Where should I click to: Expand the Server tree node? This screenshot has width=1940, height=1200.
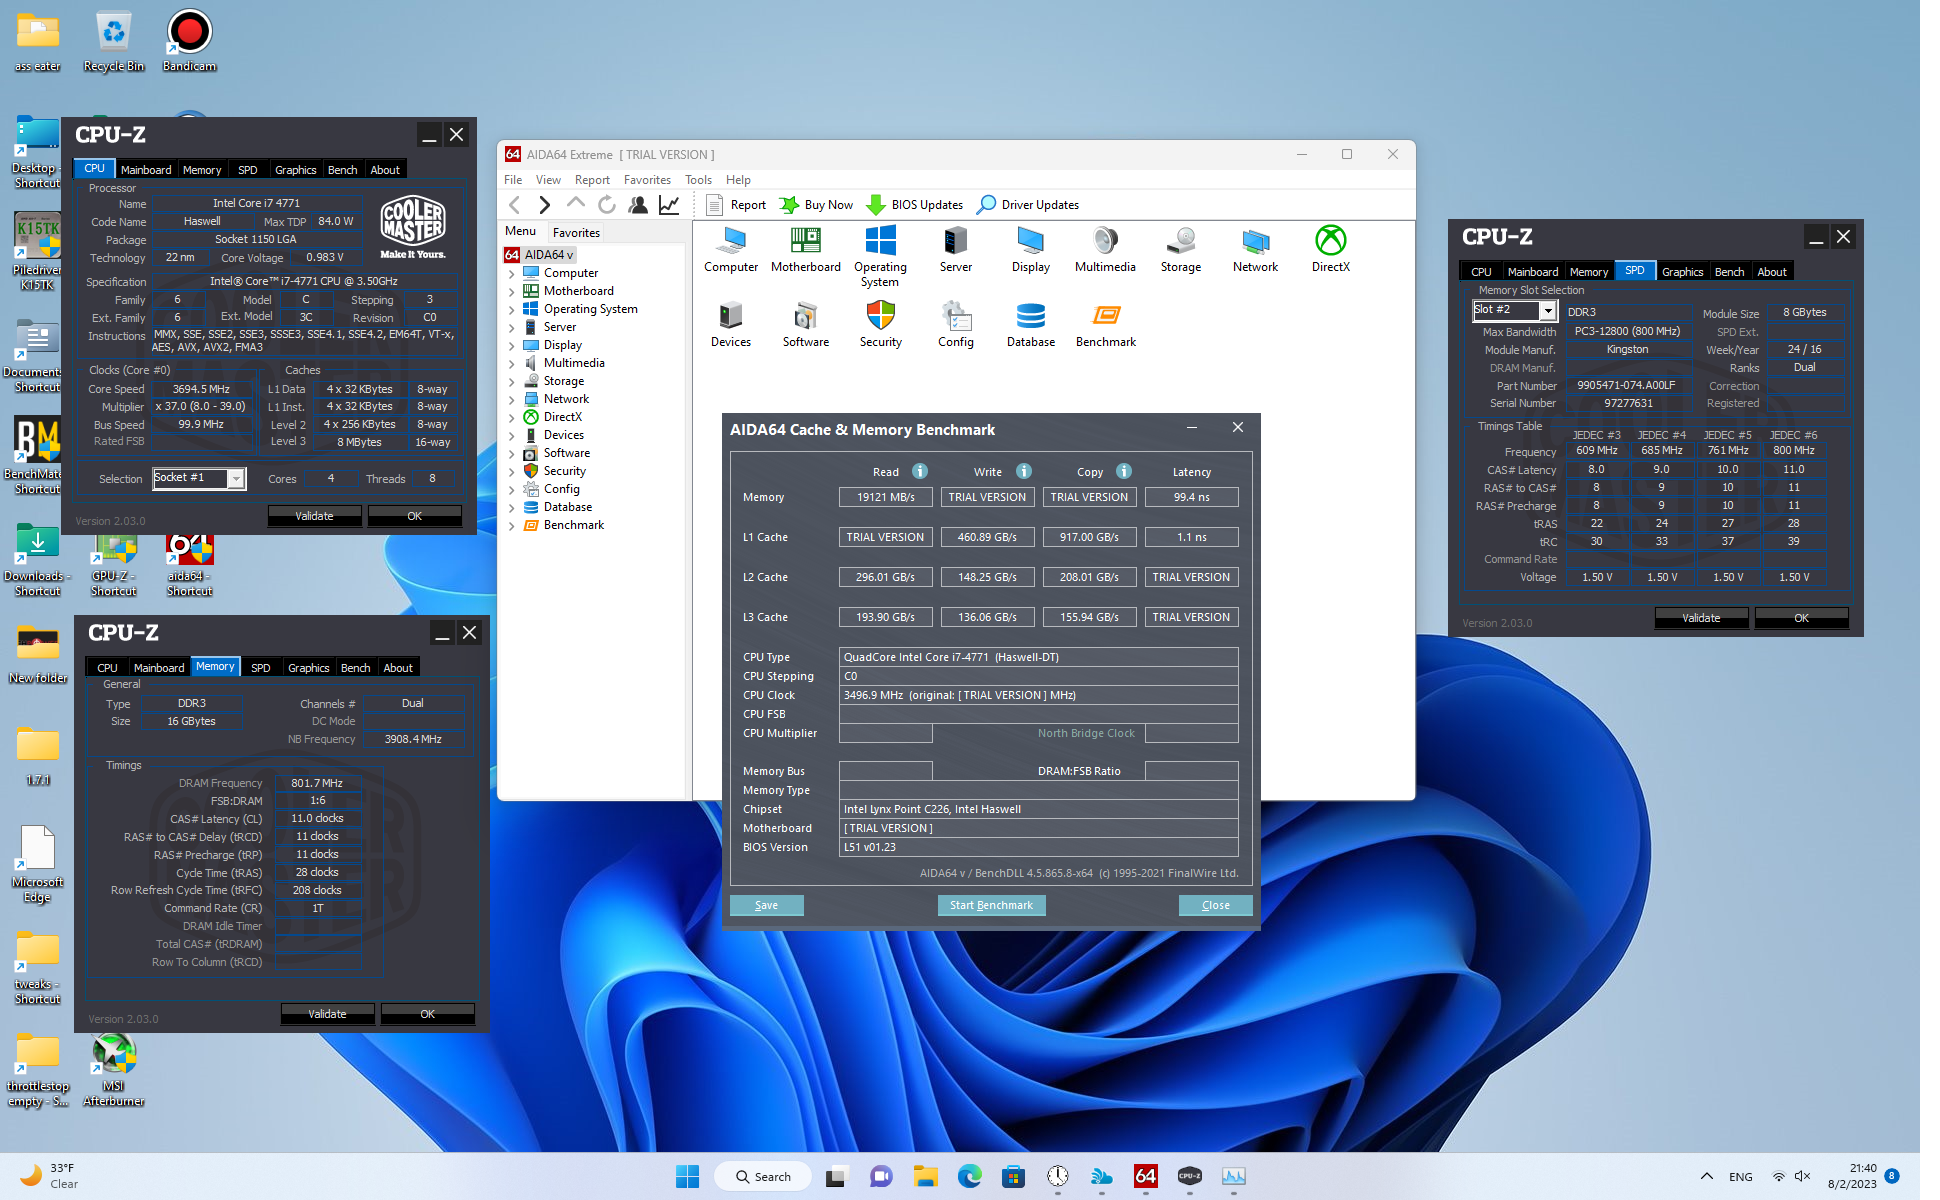[x=511, y=327]
